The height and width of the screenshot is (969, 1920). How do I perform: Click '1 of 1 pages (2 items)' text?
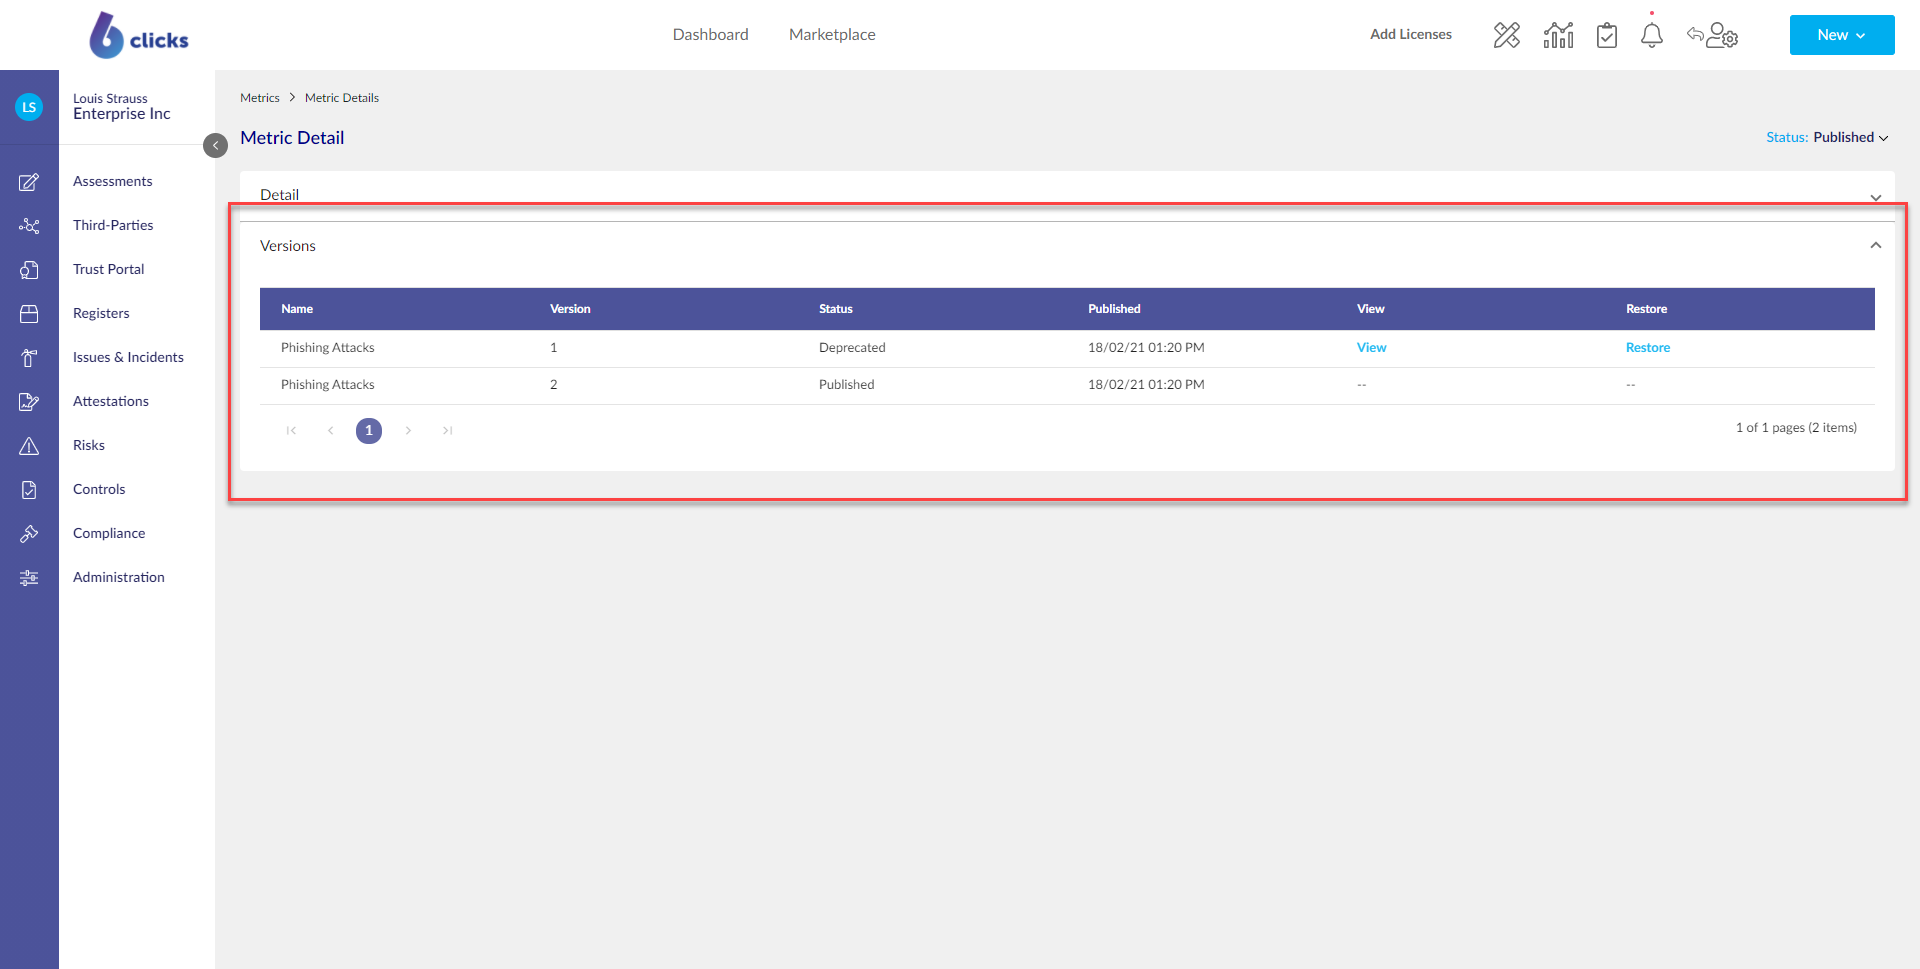pos(1796,428)
